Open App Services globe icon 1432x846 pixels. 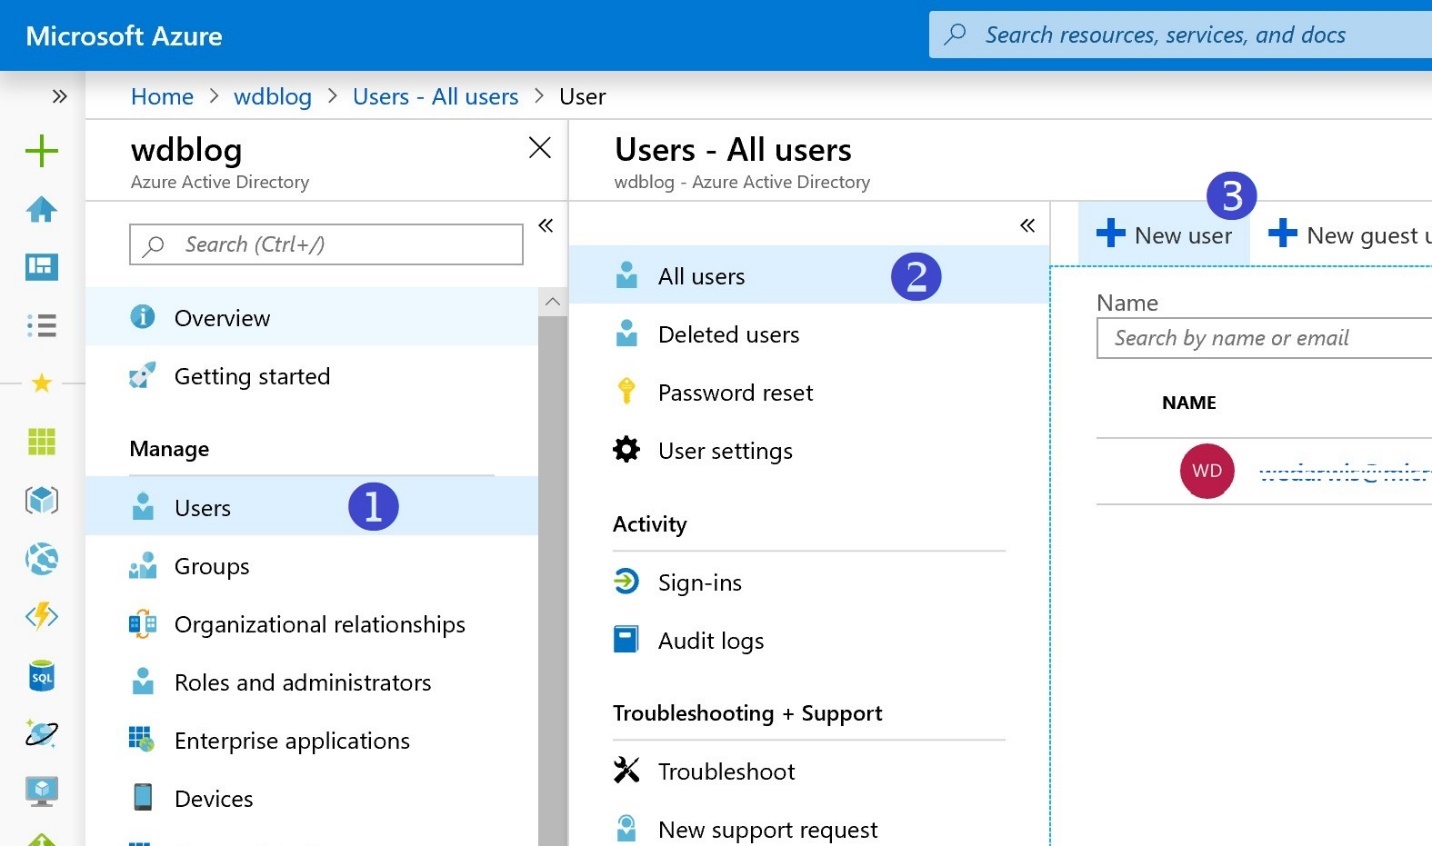pos(41,559)
